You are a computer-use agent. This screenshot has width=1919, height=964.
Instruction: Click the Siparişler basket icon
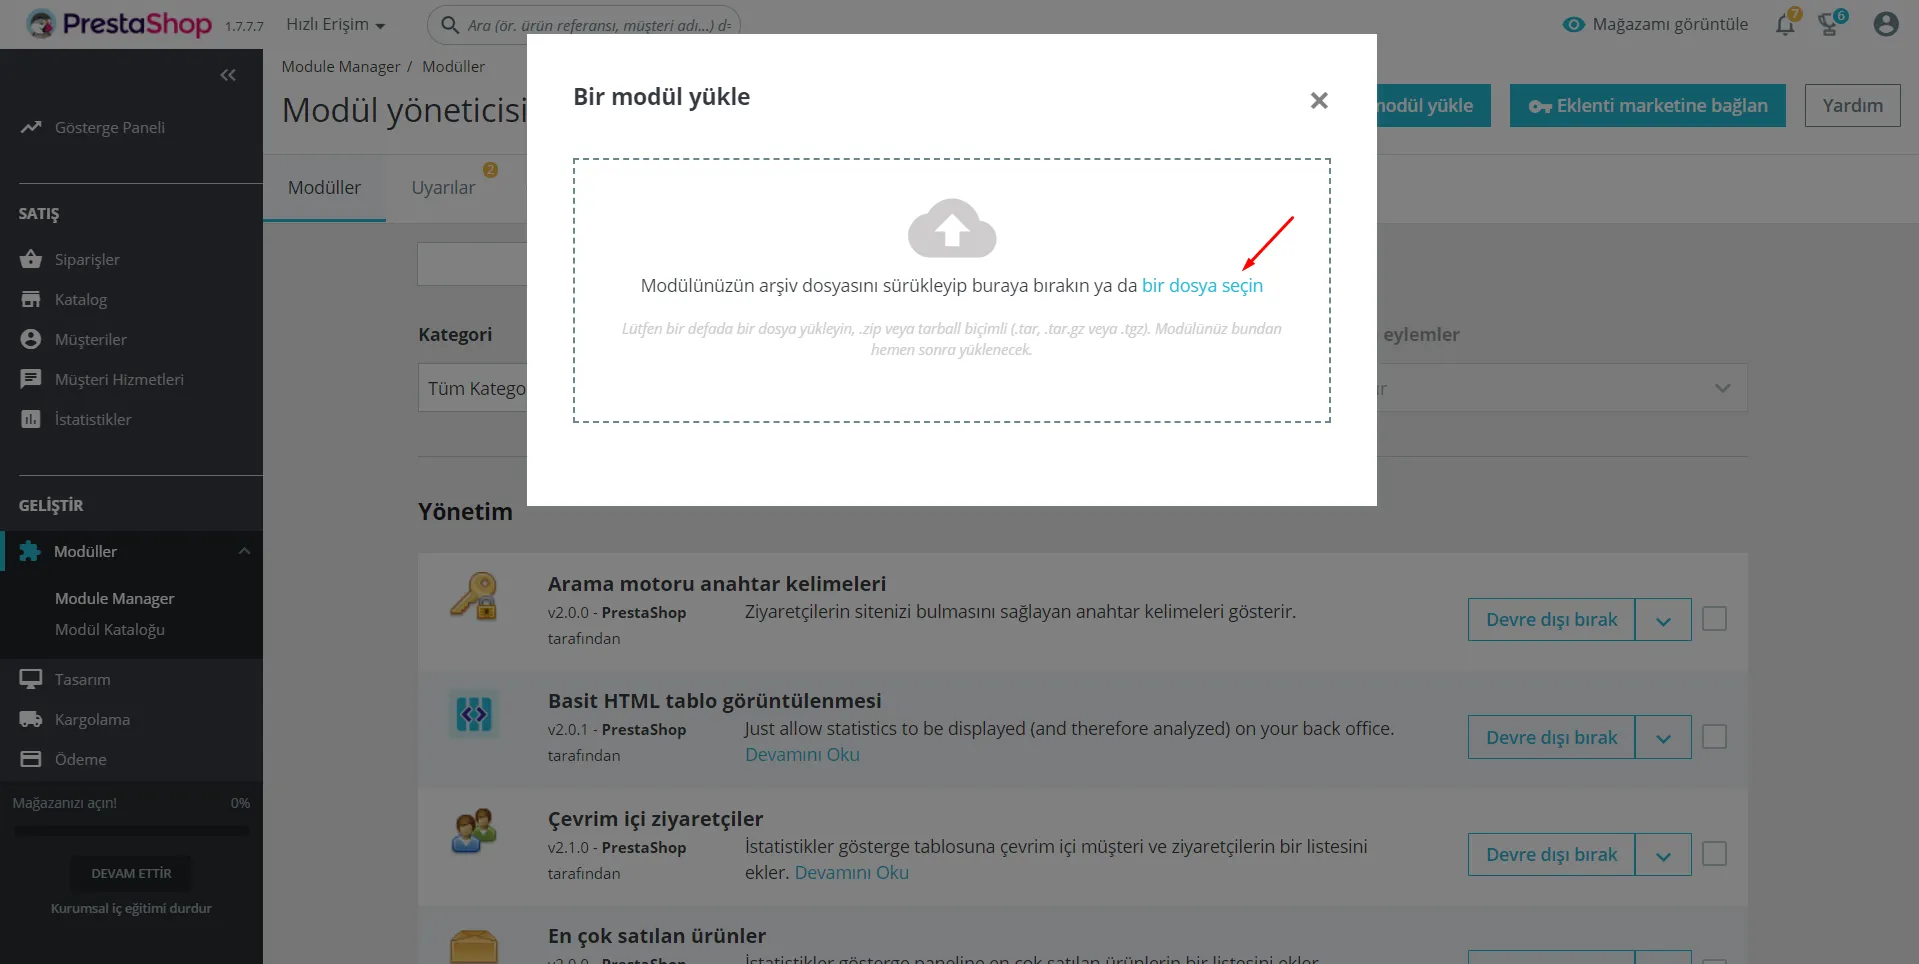click(x=31, y=259)
